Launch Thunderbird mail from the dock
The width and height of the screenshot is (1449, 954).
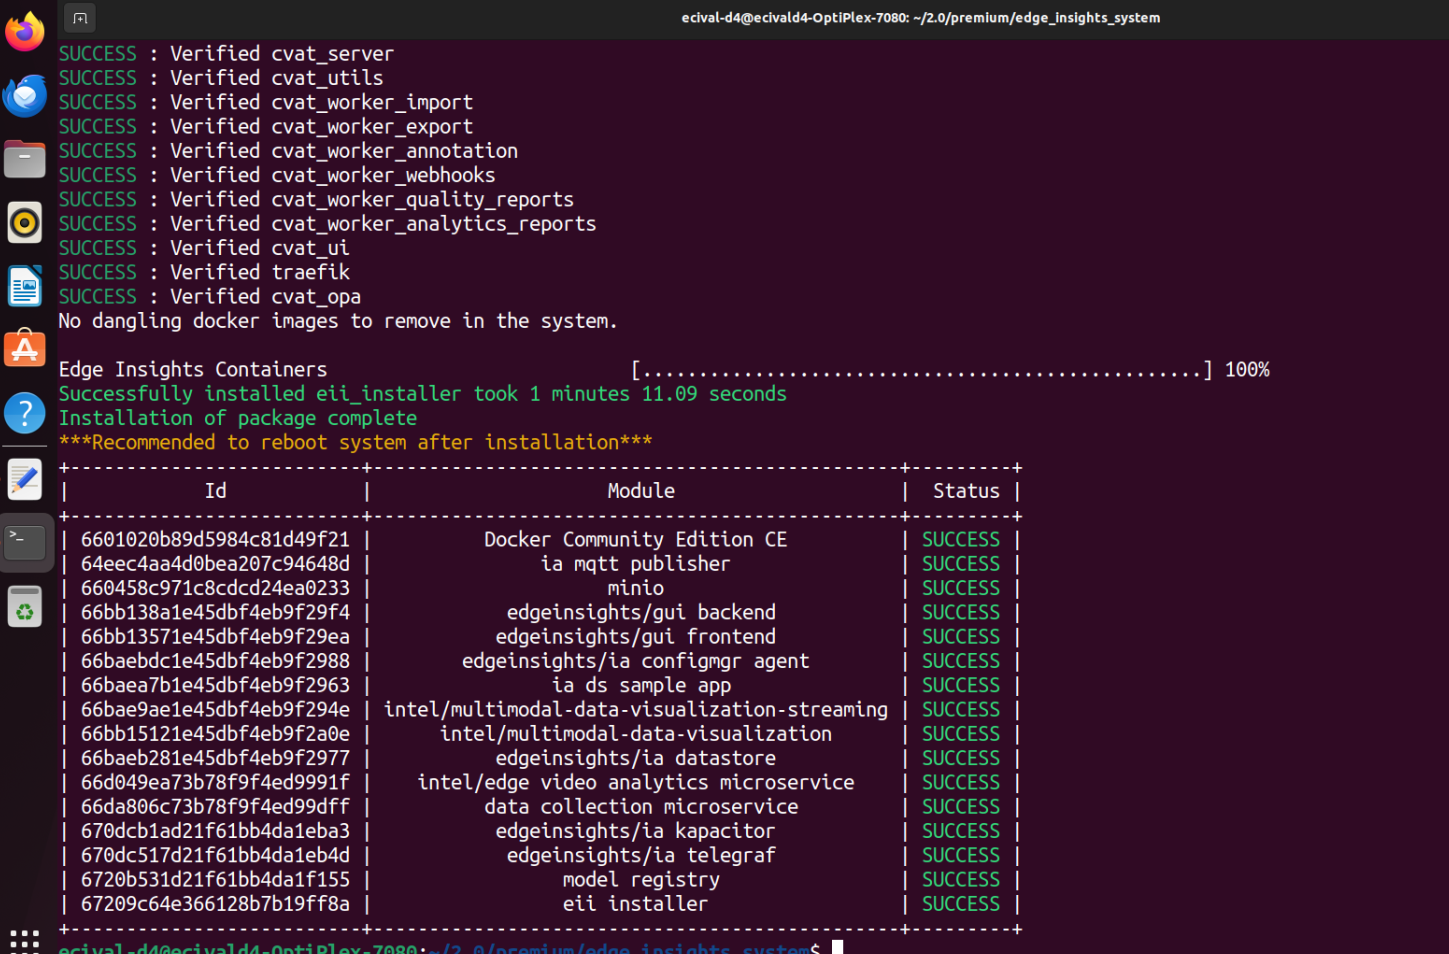[25, 96]
